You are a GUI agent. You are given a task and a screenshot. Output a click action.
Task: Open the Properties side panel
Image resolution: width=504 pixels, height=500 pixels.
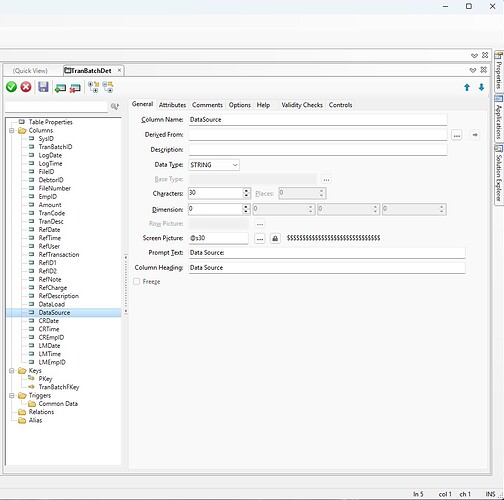[x=499, y=71]
